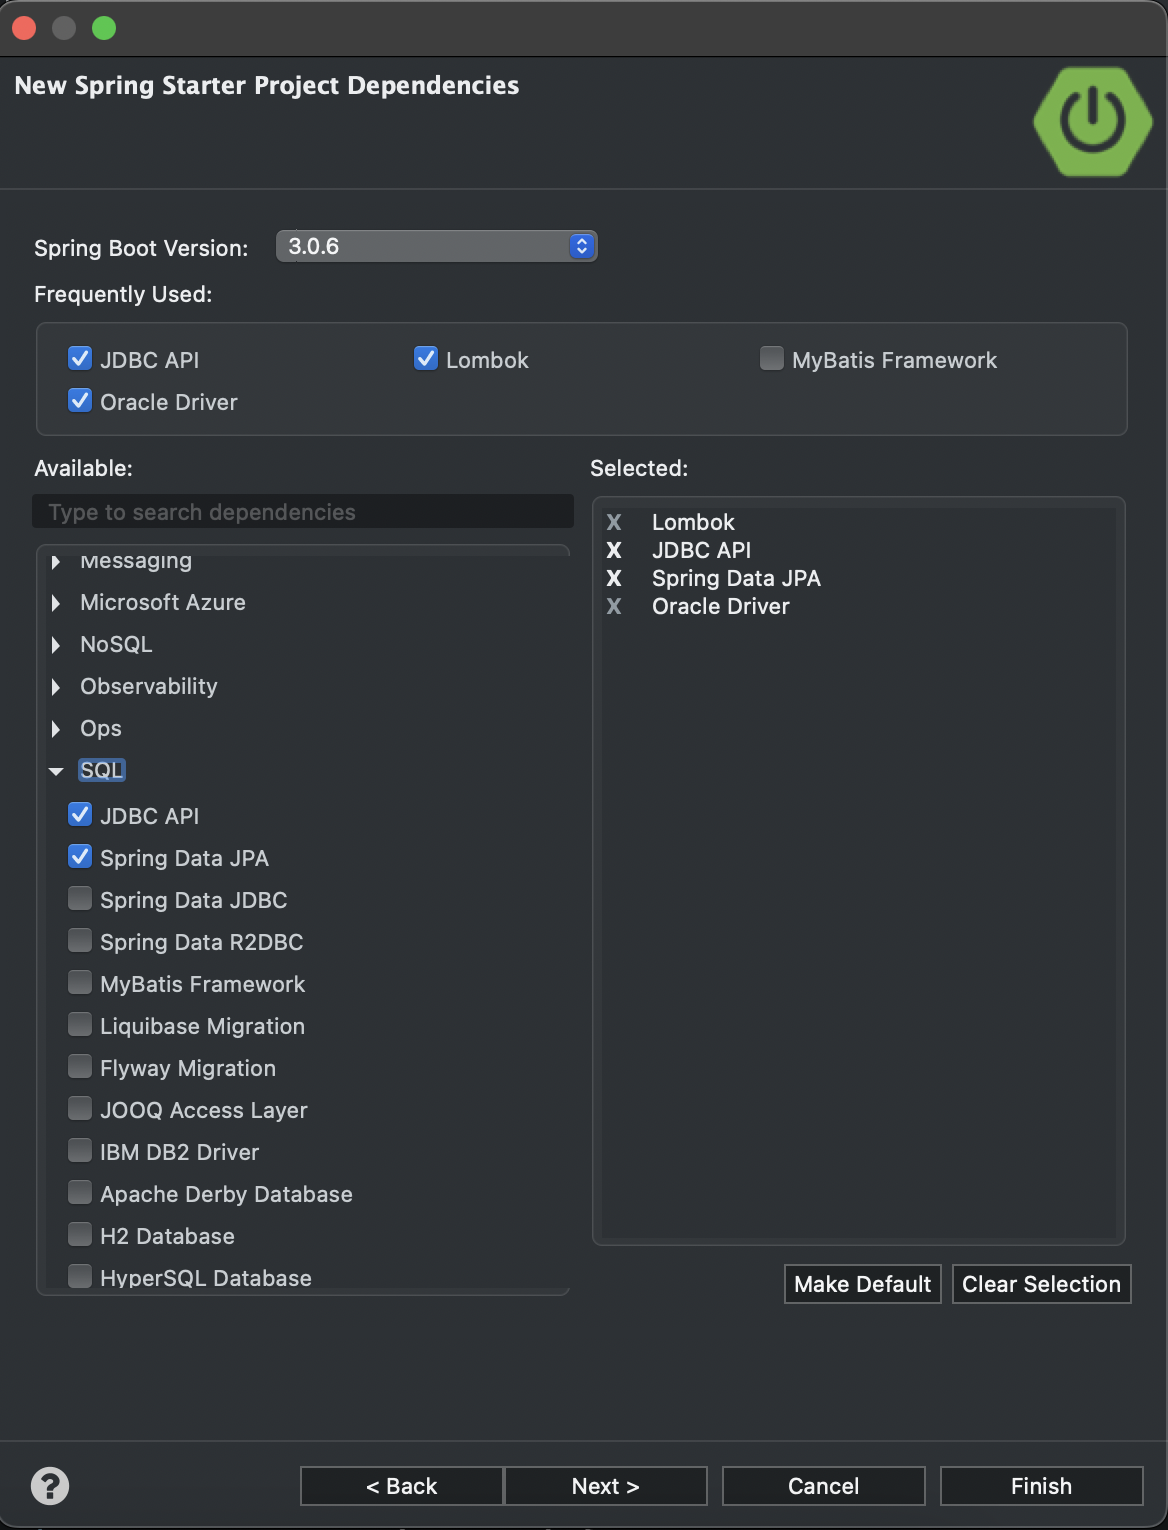Uncheck frequently used Oracle Driver checkbox
Image resolution: width=1168 pixels, height=1530 pixels.
tap(80, 400)
